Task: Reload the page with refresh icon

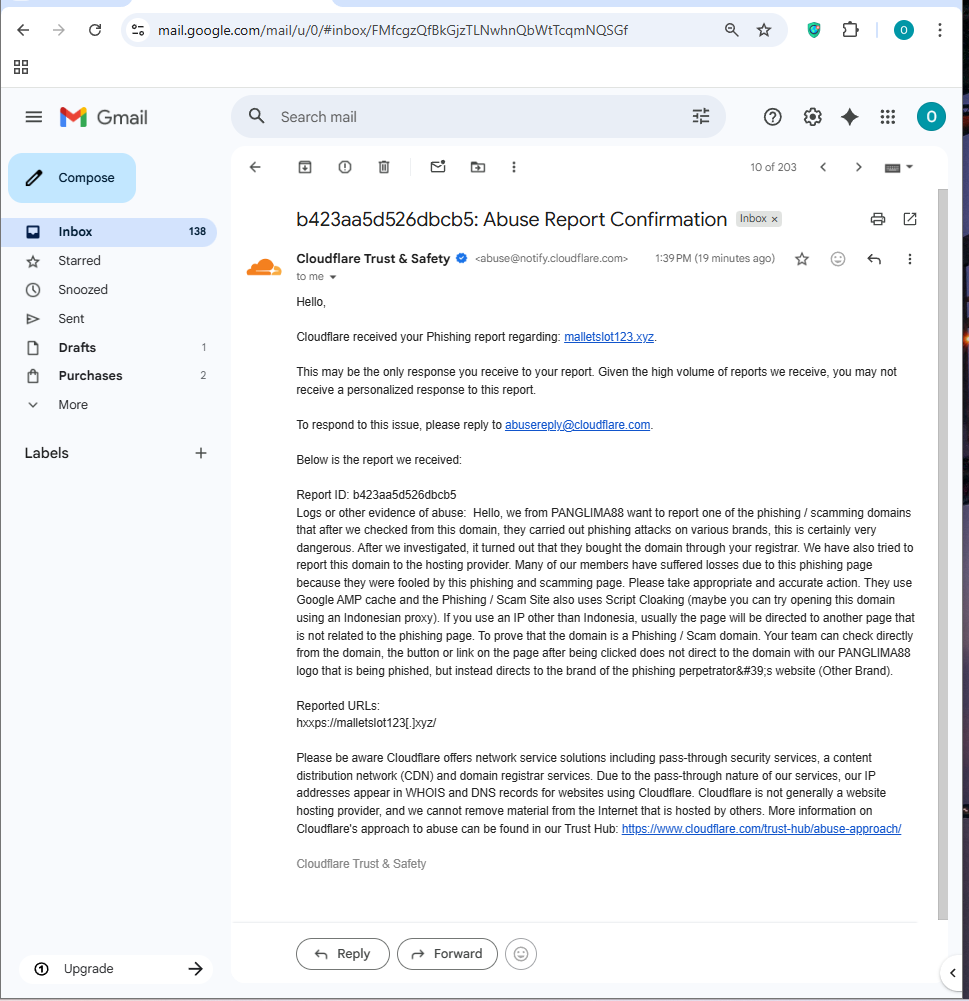Action: coord(95,30)
